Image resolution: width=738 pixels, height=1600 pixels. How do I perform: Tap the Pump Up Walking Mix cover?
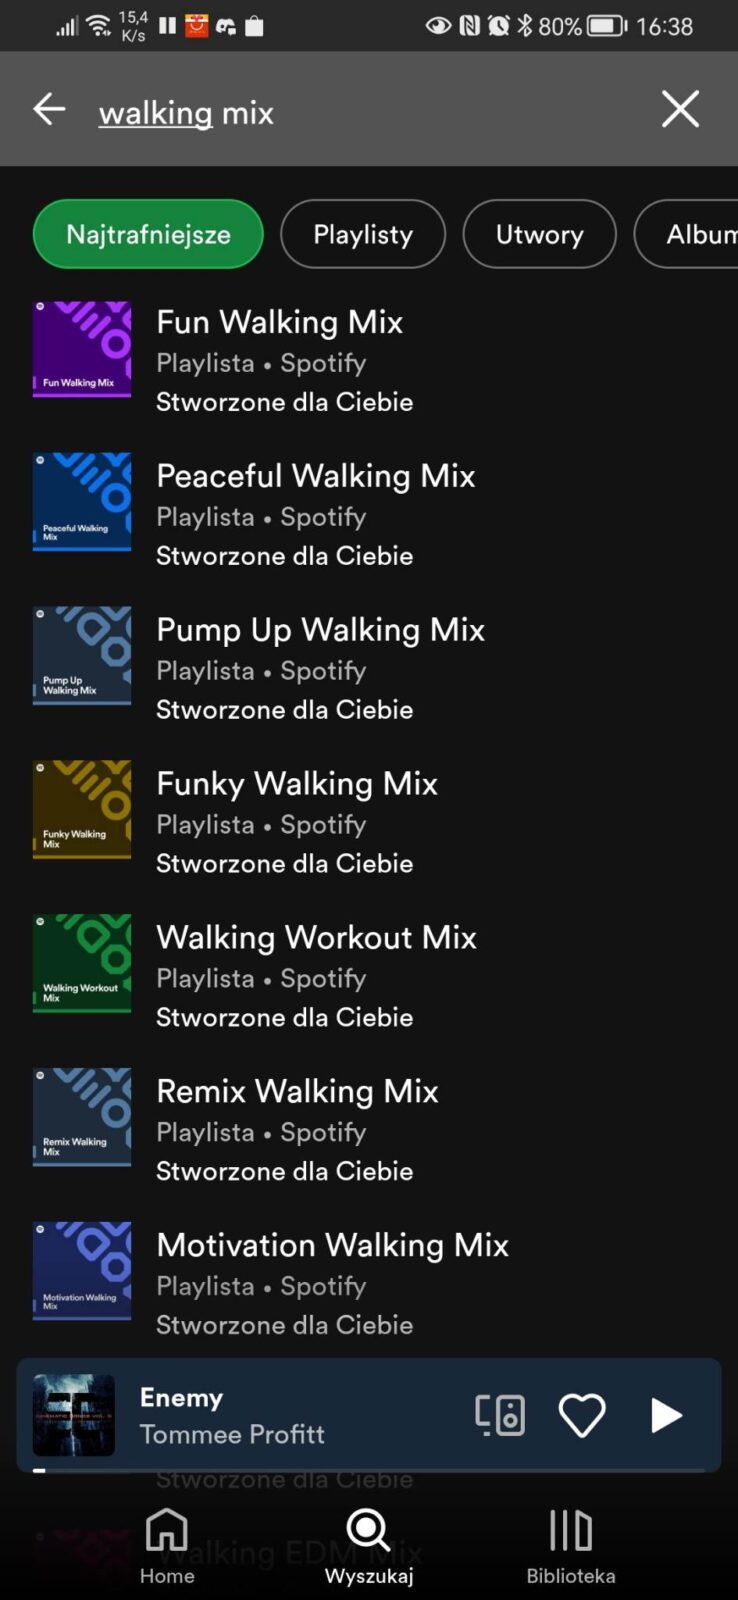click(x=82, y=656)
